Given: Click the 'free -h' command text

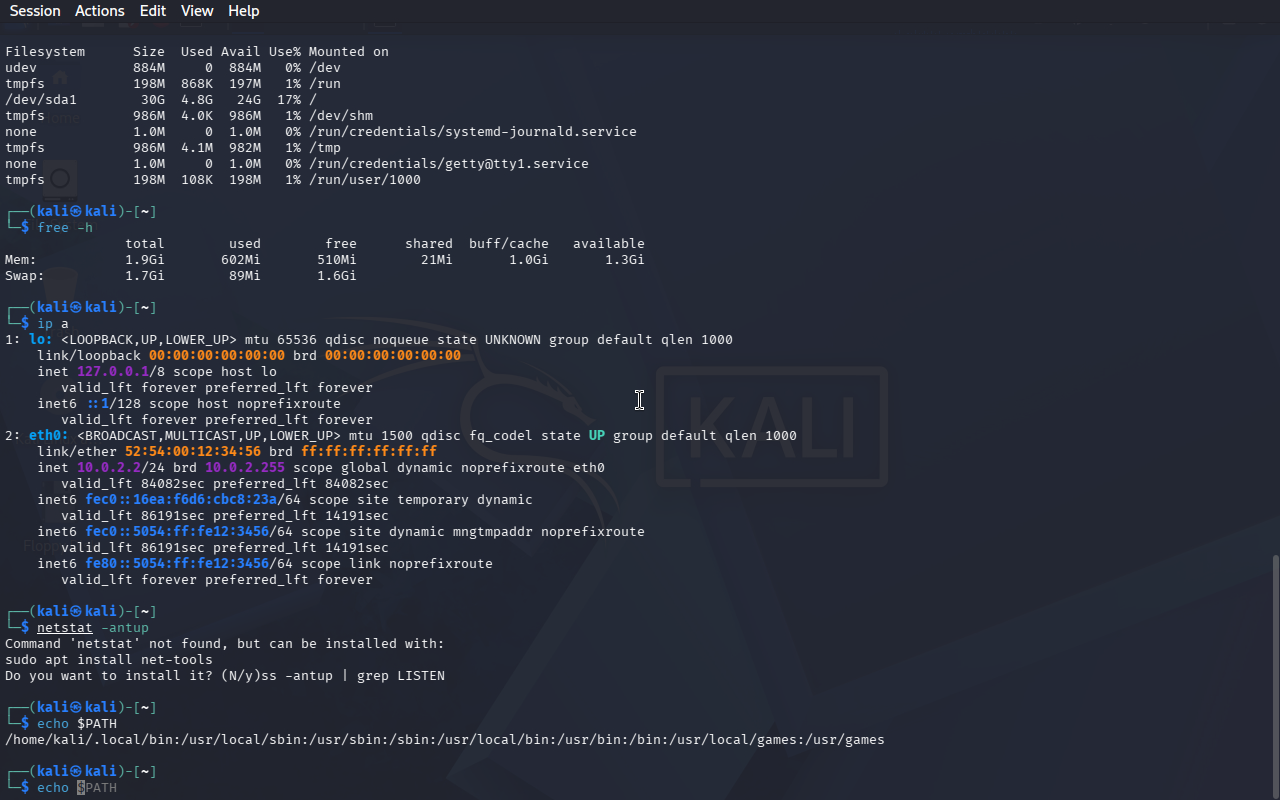Looking at the screenshot, I should 64,228.
